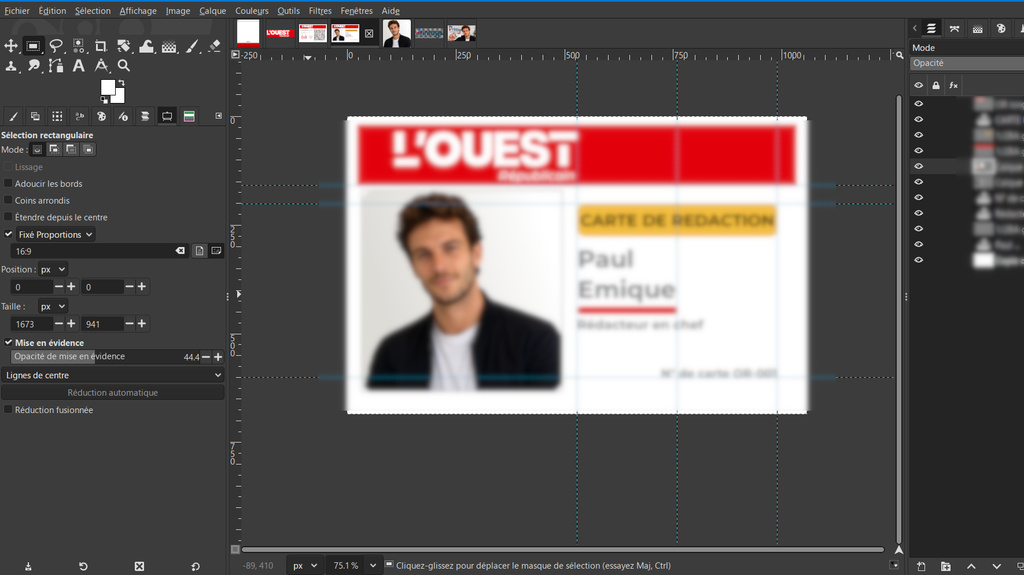Open the tool options tab menu arrow
1024x575 pixels.
[x=219, y=116]
